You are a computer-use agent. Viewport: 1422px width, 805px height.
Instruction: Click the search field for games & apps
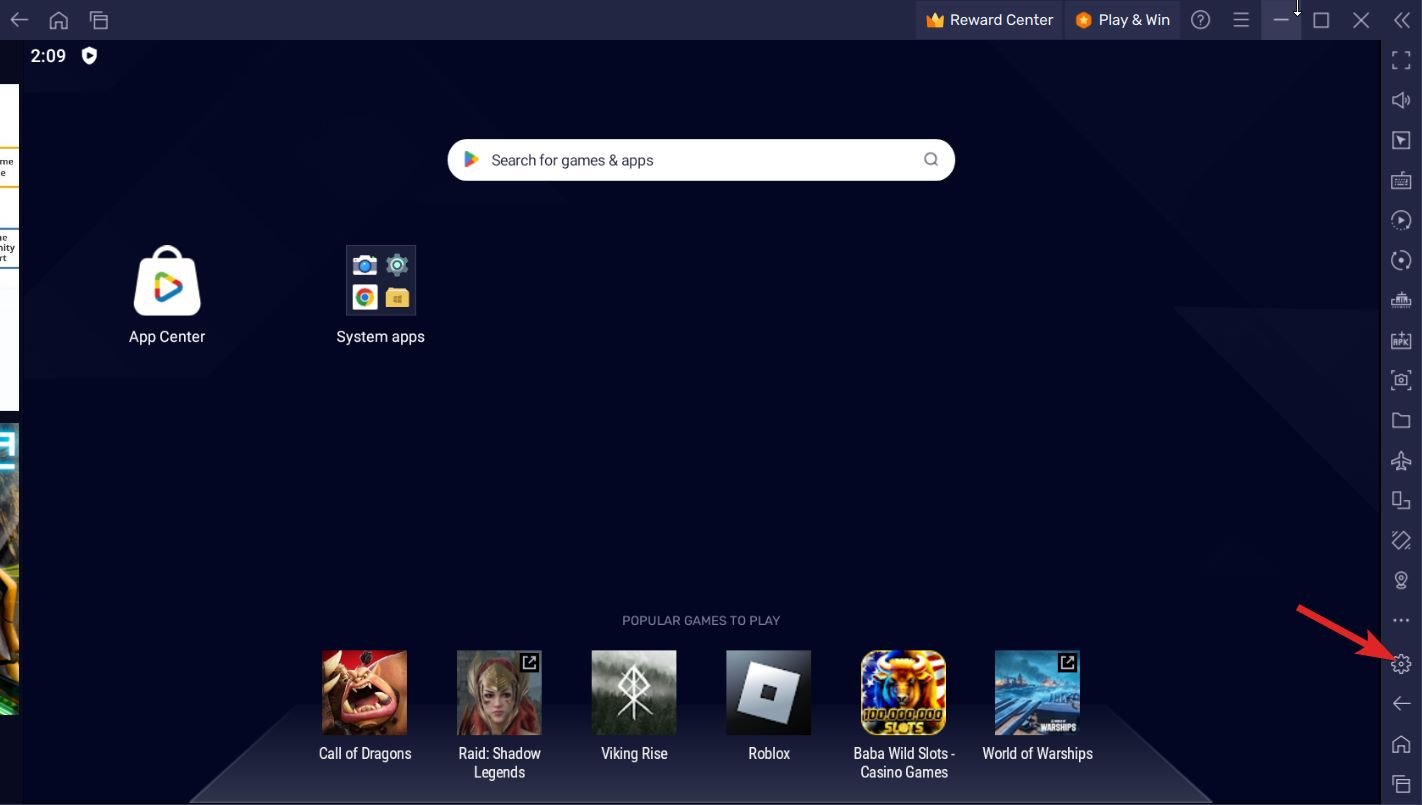pos(701,160)
